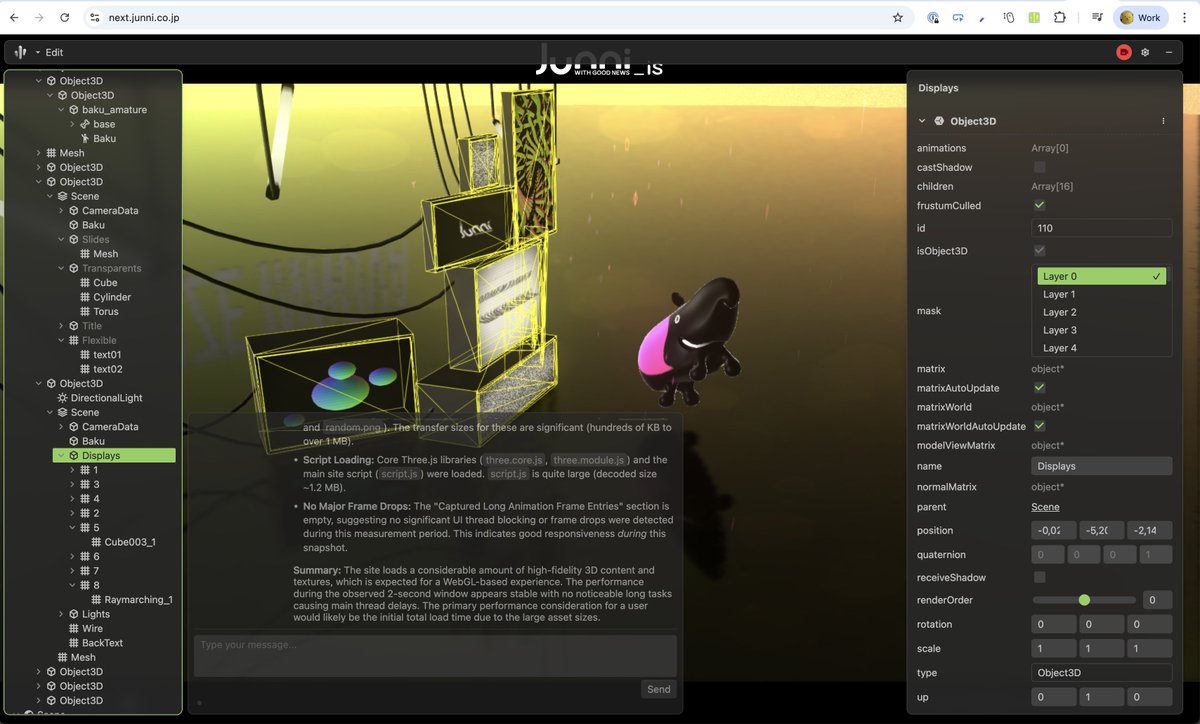Click the renderOrder slider handle
The height and width of the screenshot is (724, 1200).
1083,600
